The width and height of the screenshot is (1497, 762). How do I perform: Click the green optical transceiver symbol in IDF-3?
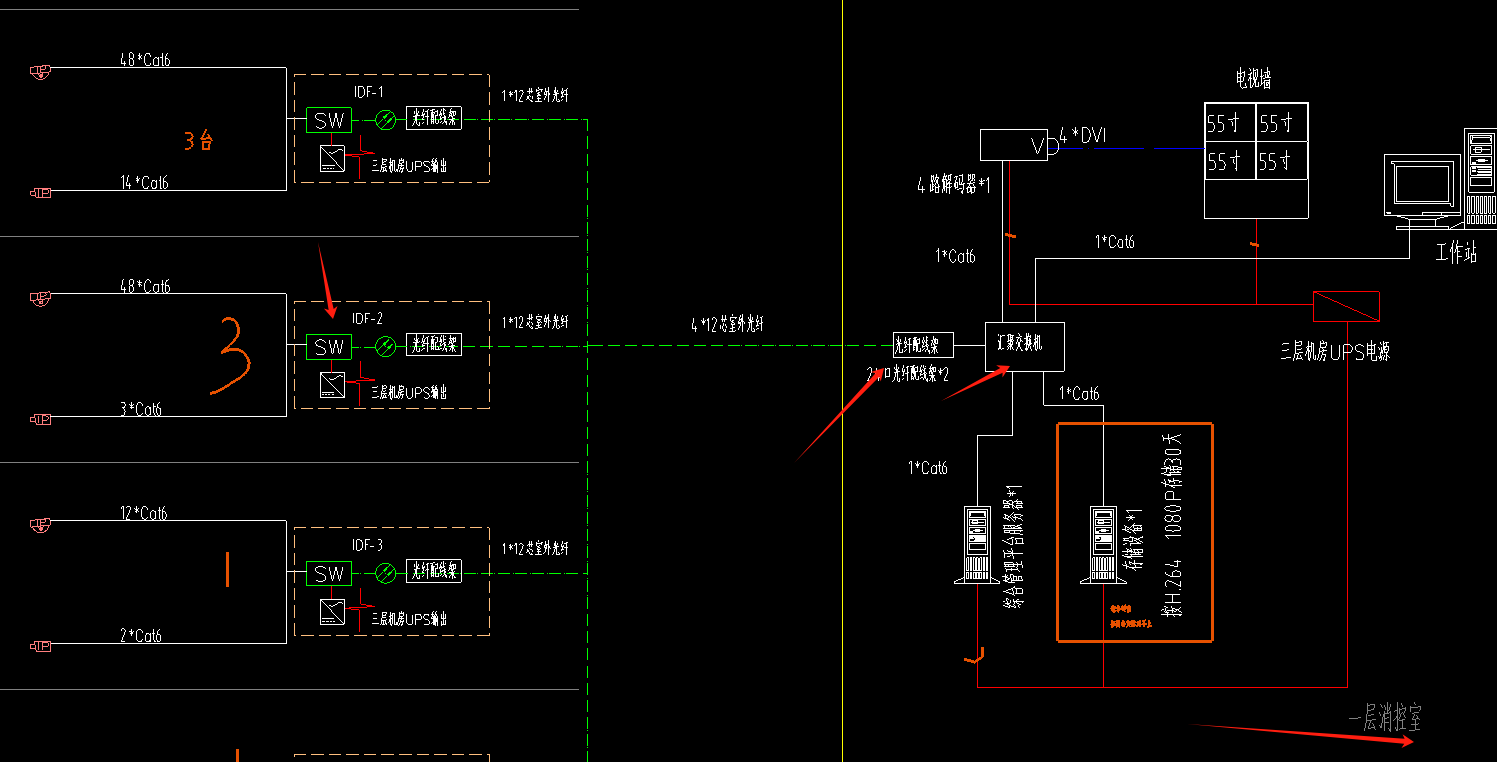[x=386, y=574]
